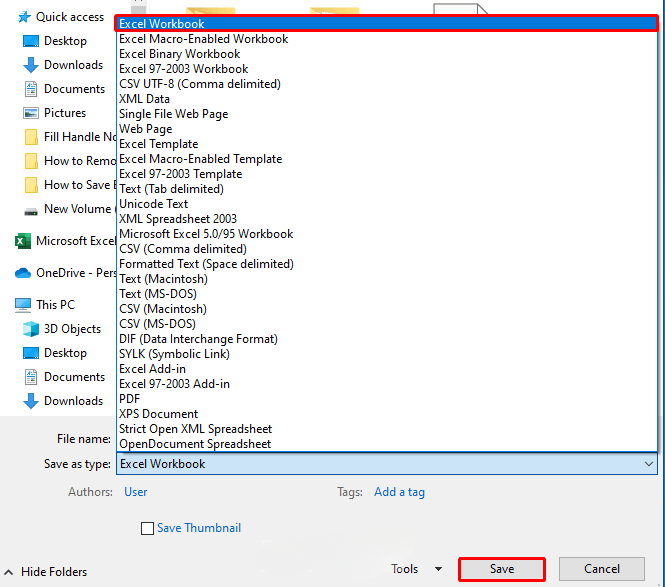
Task: Click Add a tag link
Action: [399, 492]
